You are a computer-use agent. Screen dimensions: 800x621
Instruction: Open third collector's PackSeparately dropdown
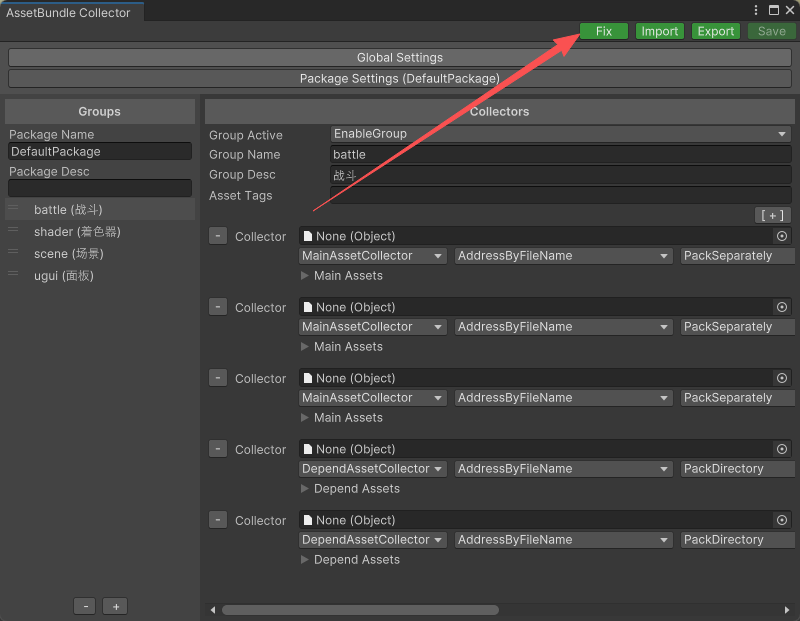click(x=738, y=398)
